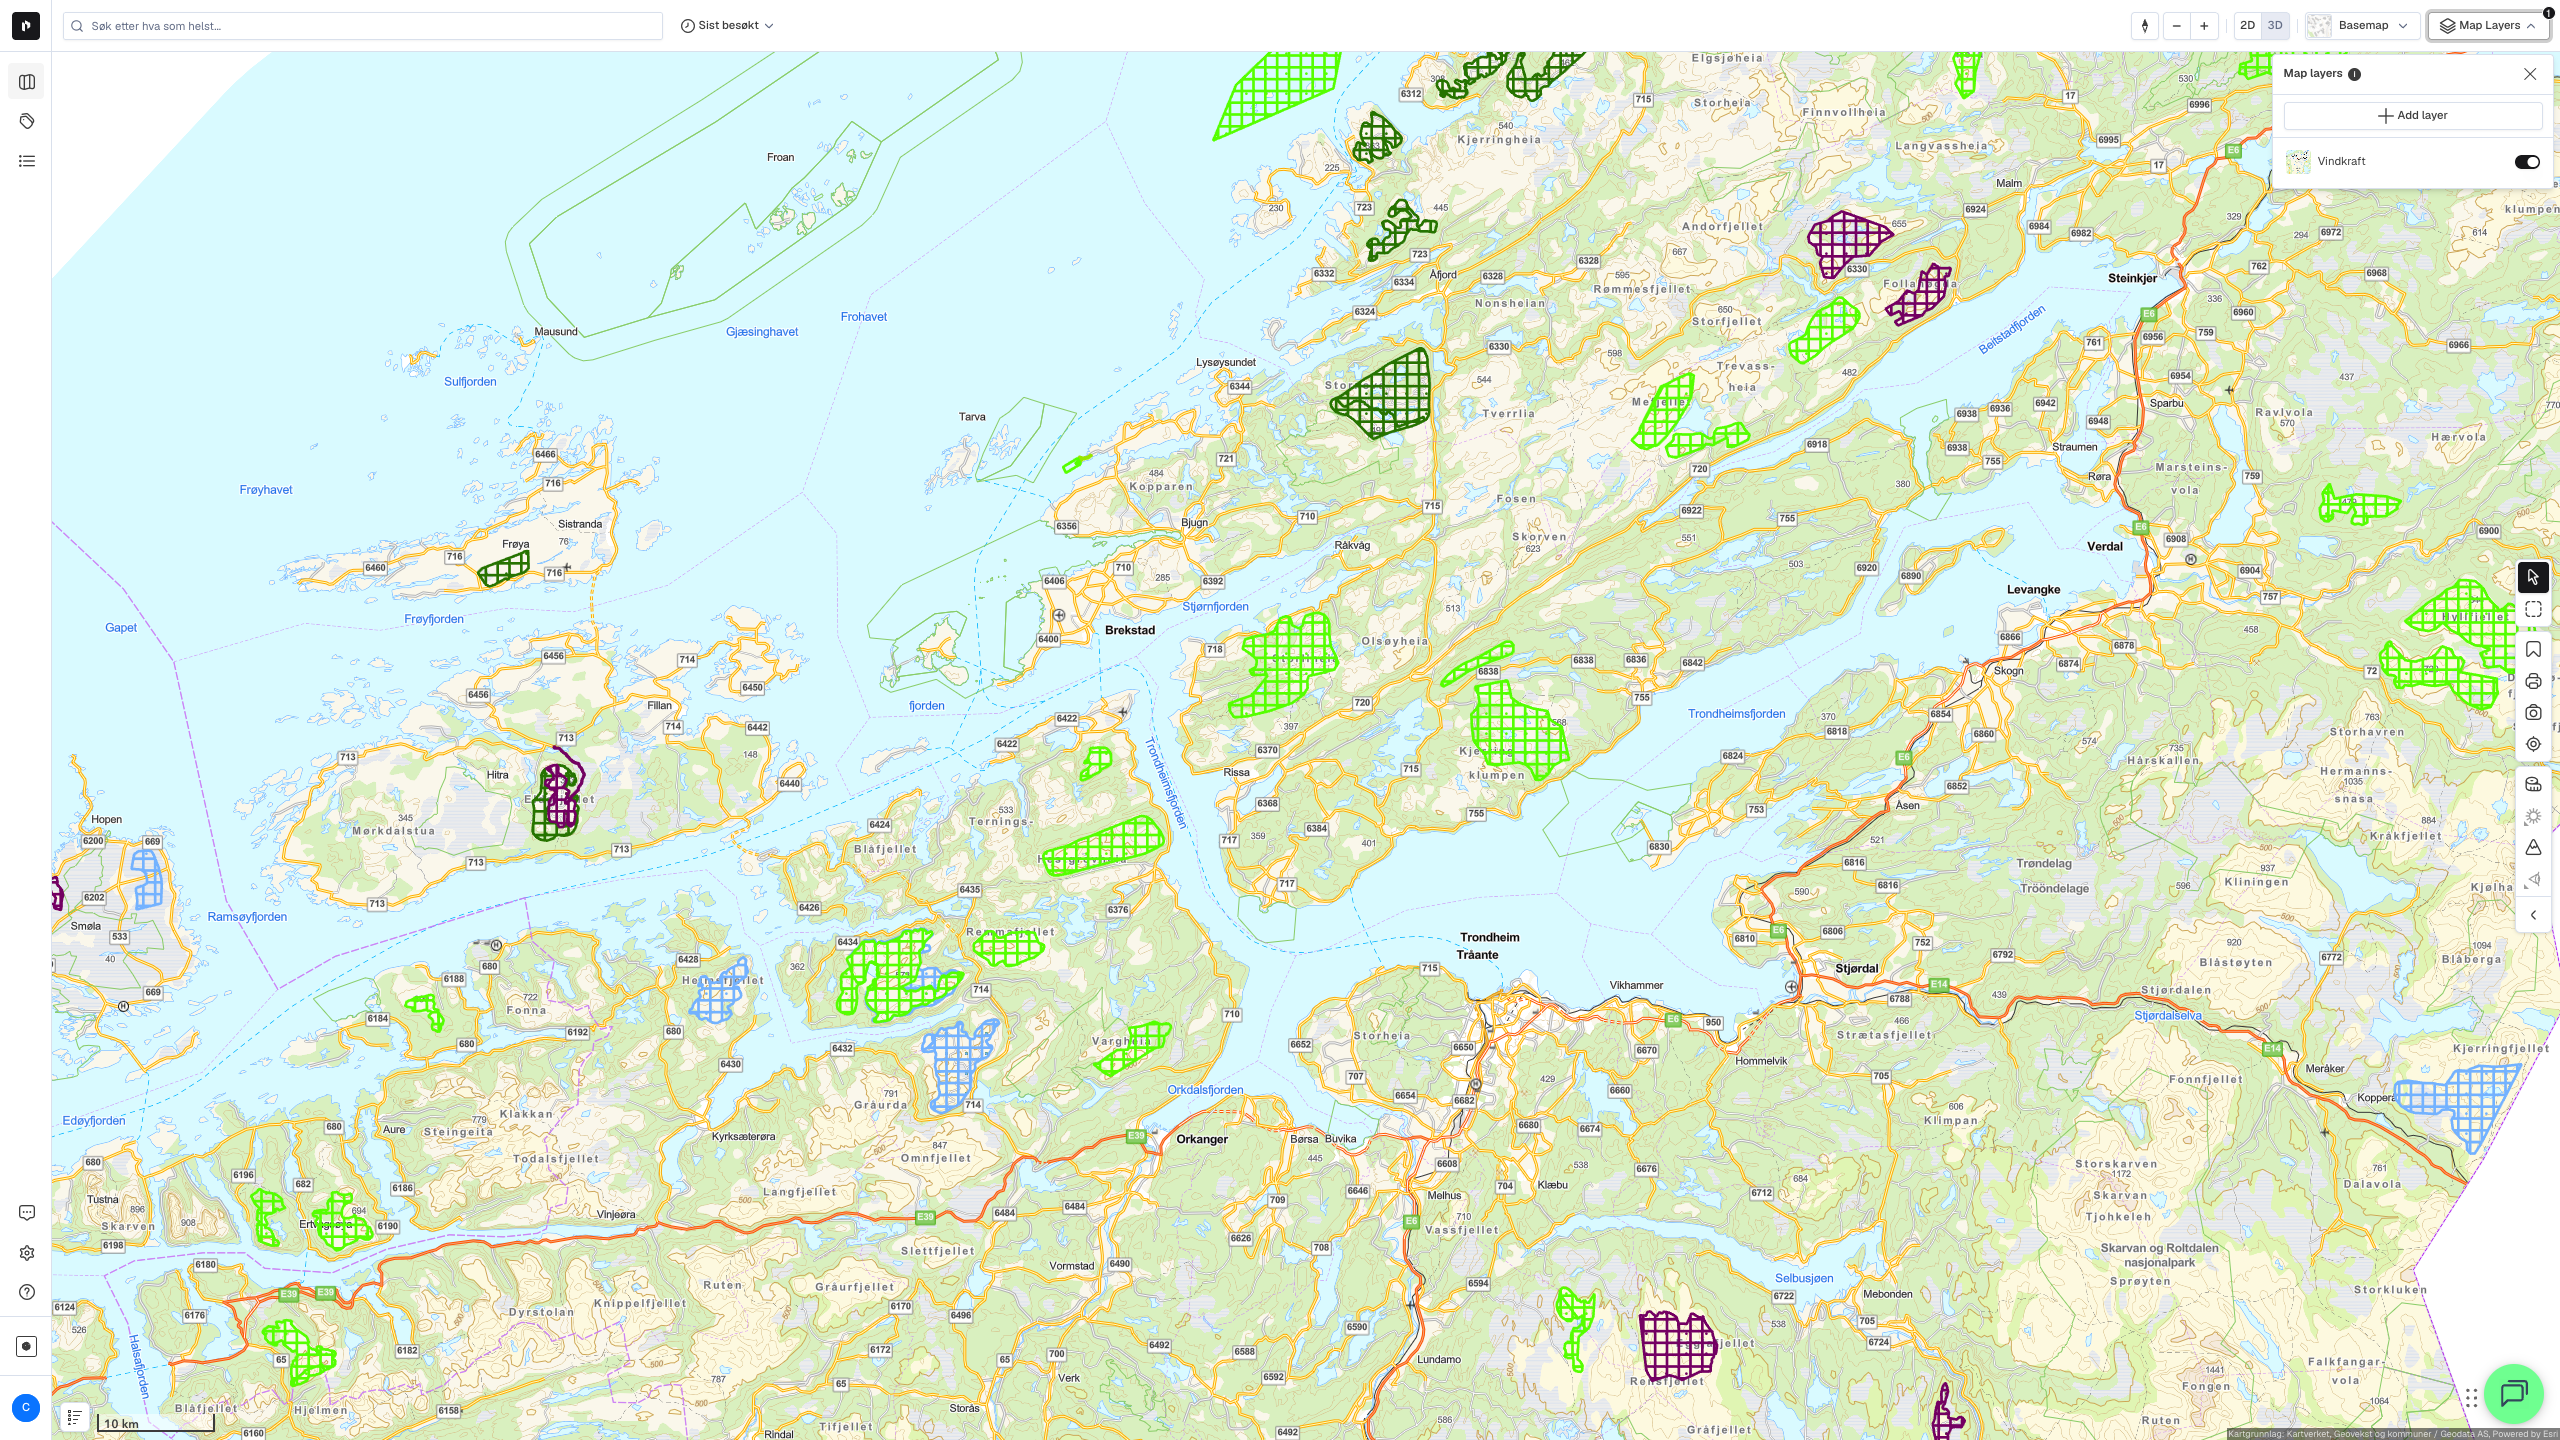Open the tags icon in left sidebar

click(27, 121)
